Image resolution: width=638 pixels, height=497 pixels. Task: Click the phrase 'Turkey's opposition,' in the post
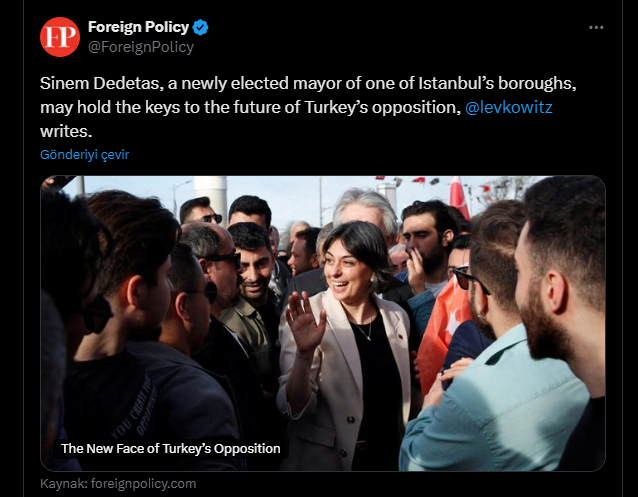pos(382,107)
